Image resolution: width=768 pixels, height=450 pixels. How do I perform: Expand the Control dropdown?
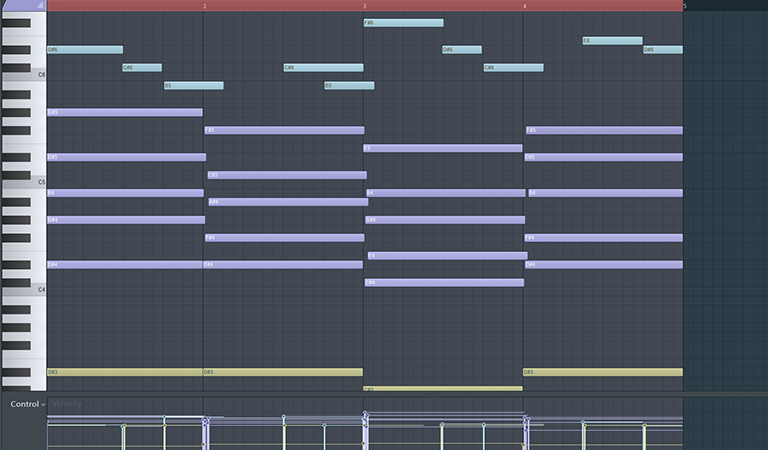coord(26,404)
